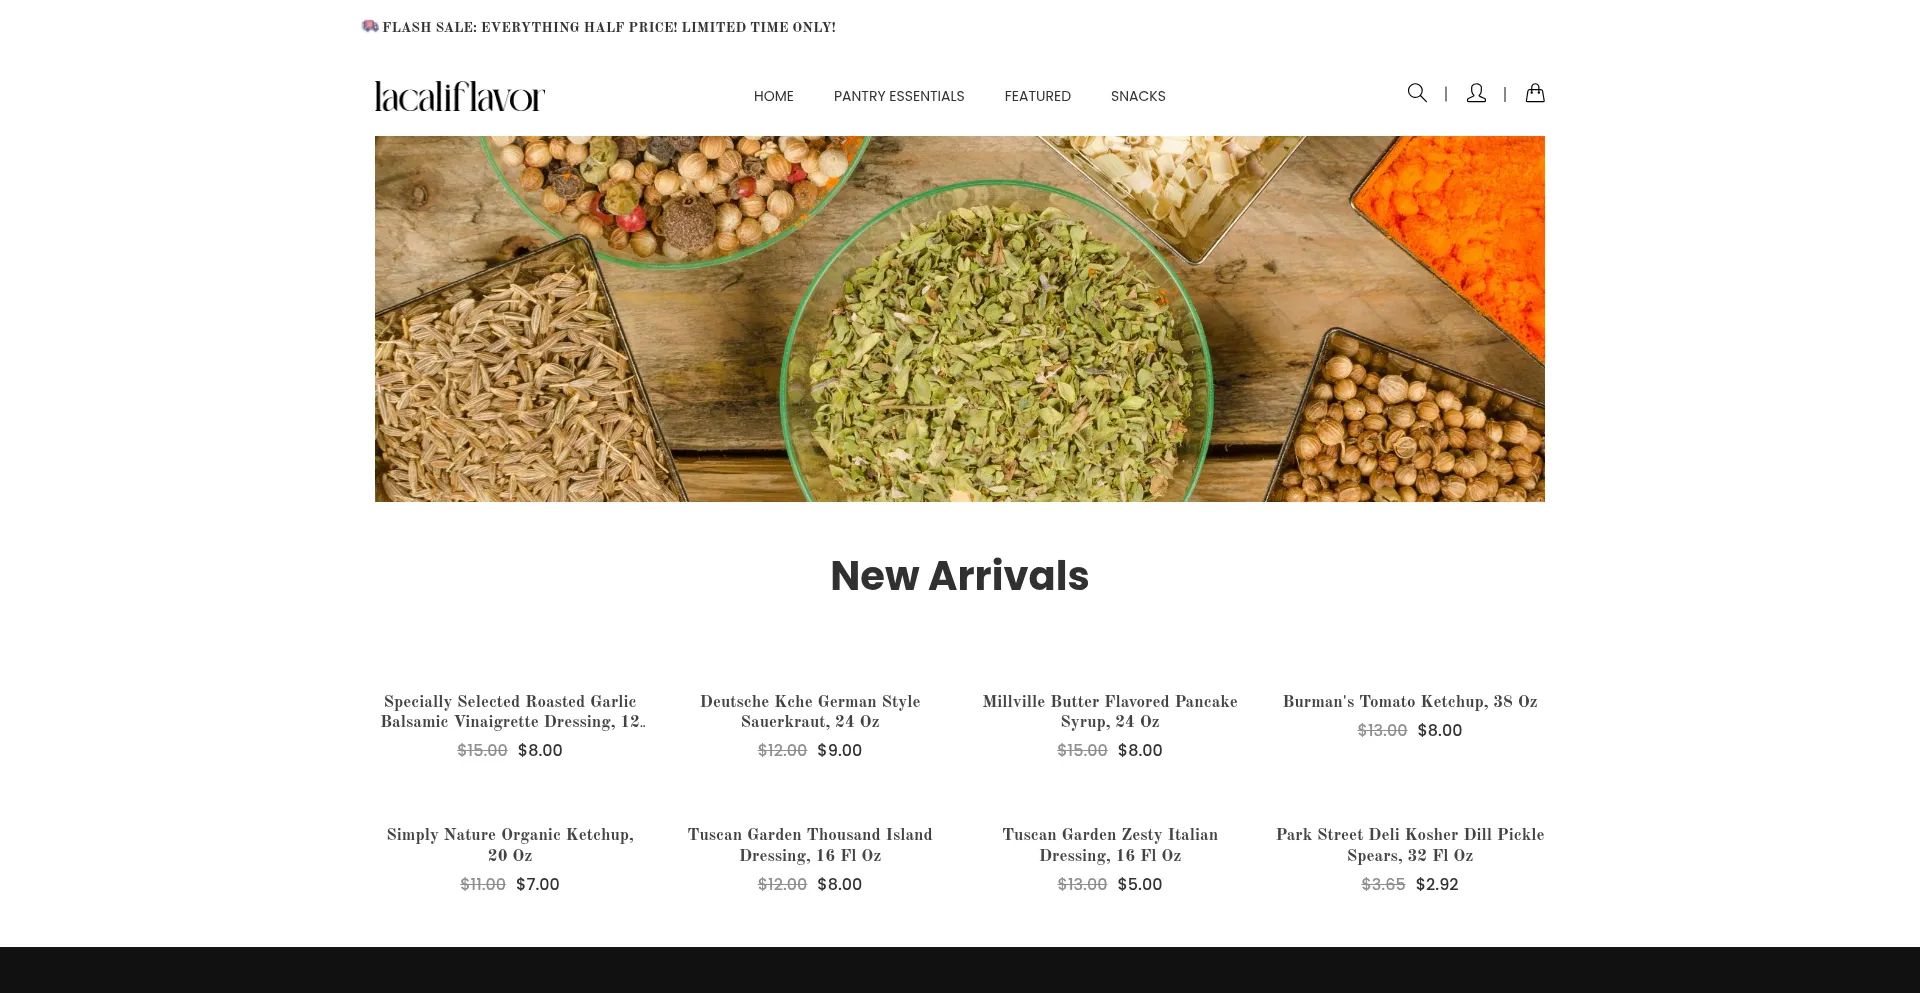Open Tuscan Garden Thousand Island Dressing product
1920x993 pixels.
pyautogui.click(x=810, y=845)
